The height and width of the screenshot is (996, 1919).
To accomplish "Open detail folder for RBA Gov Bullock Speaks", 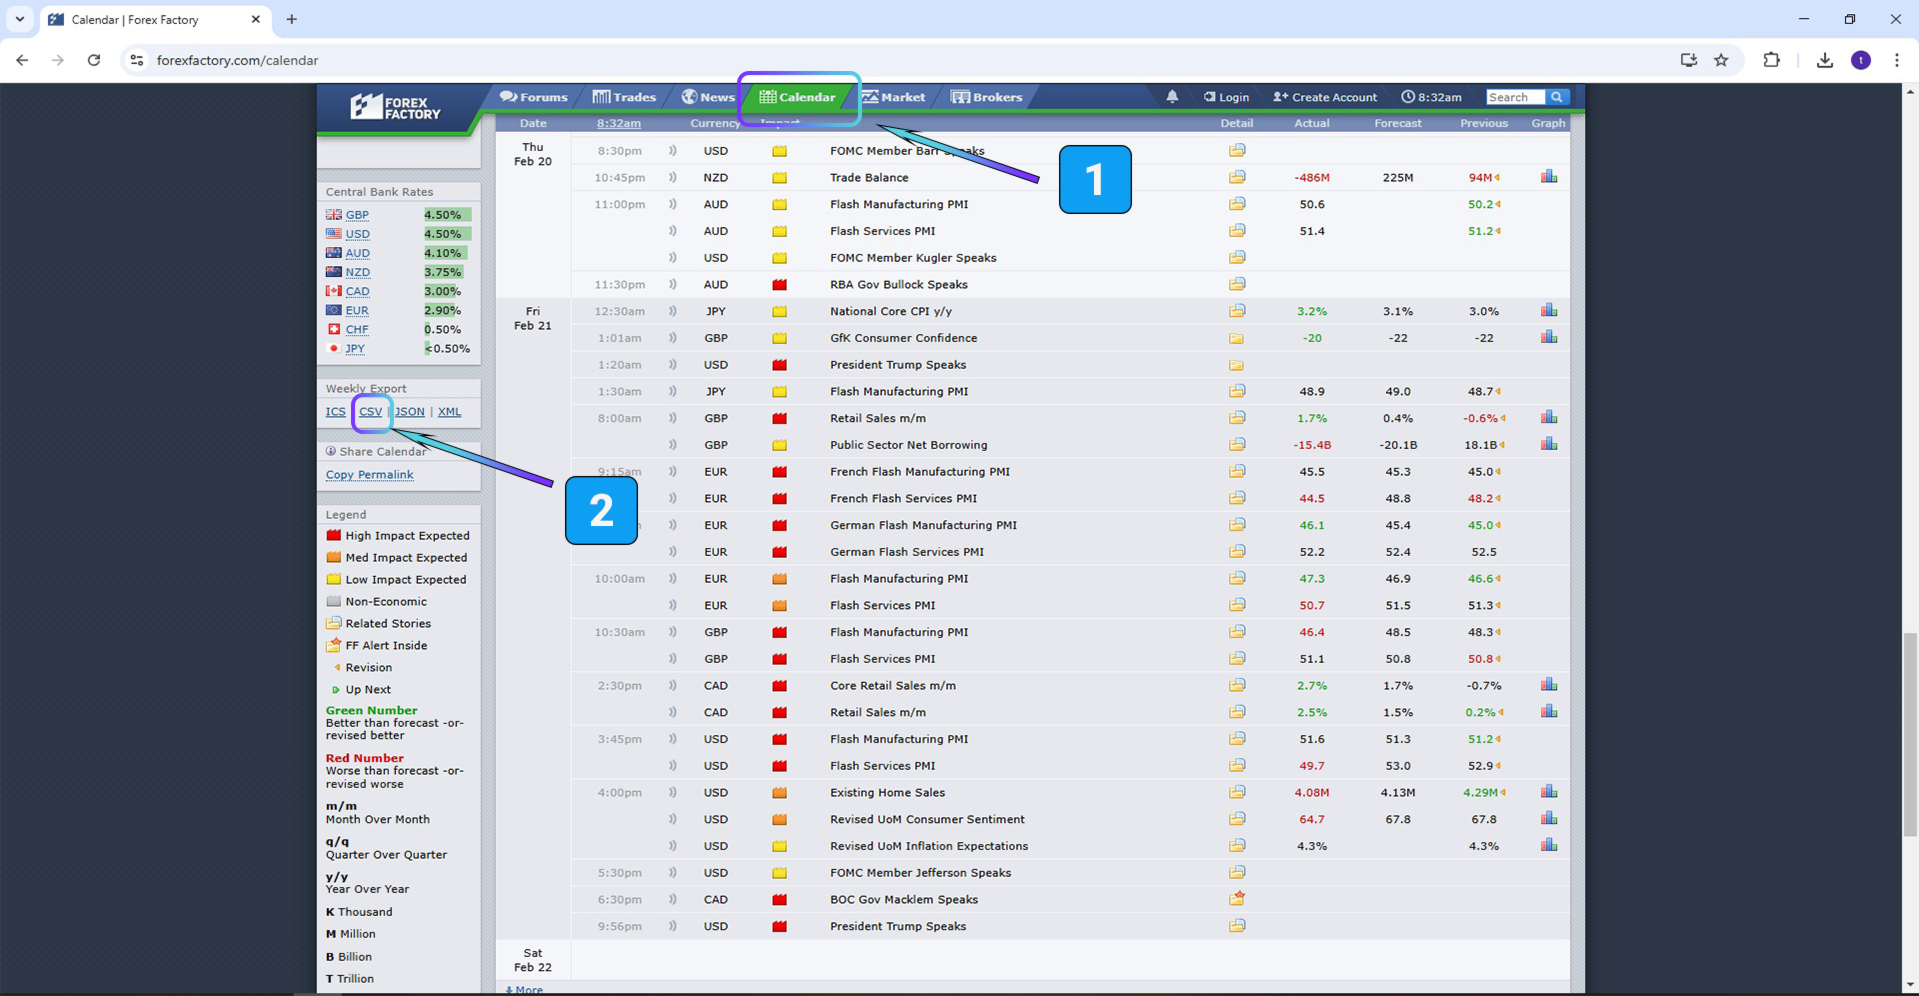I will point(1237,284).
